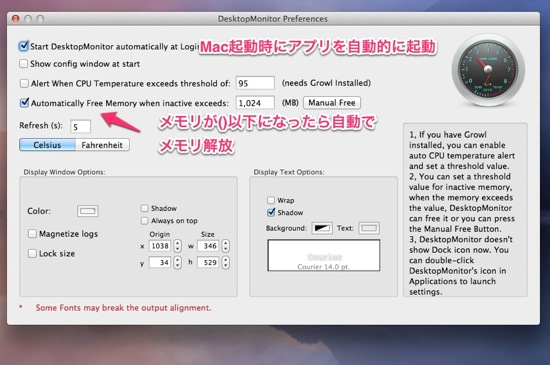Enable window Shadow under Display Window Options
550x365 pixels.
145,208
